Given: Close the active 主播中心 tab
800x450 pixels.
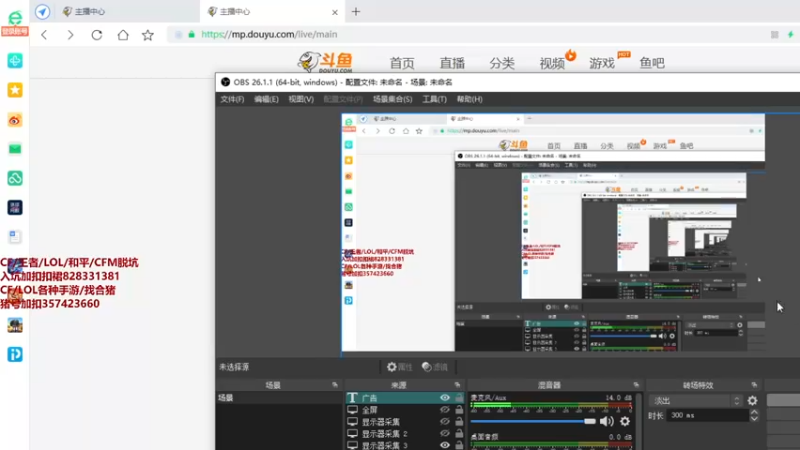Looking at the screenshot, I should [335, 12].
